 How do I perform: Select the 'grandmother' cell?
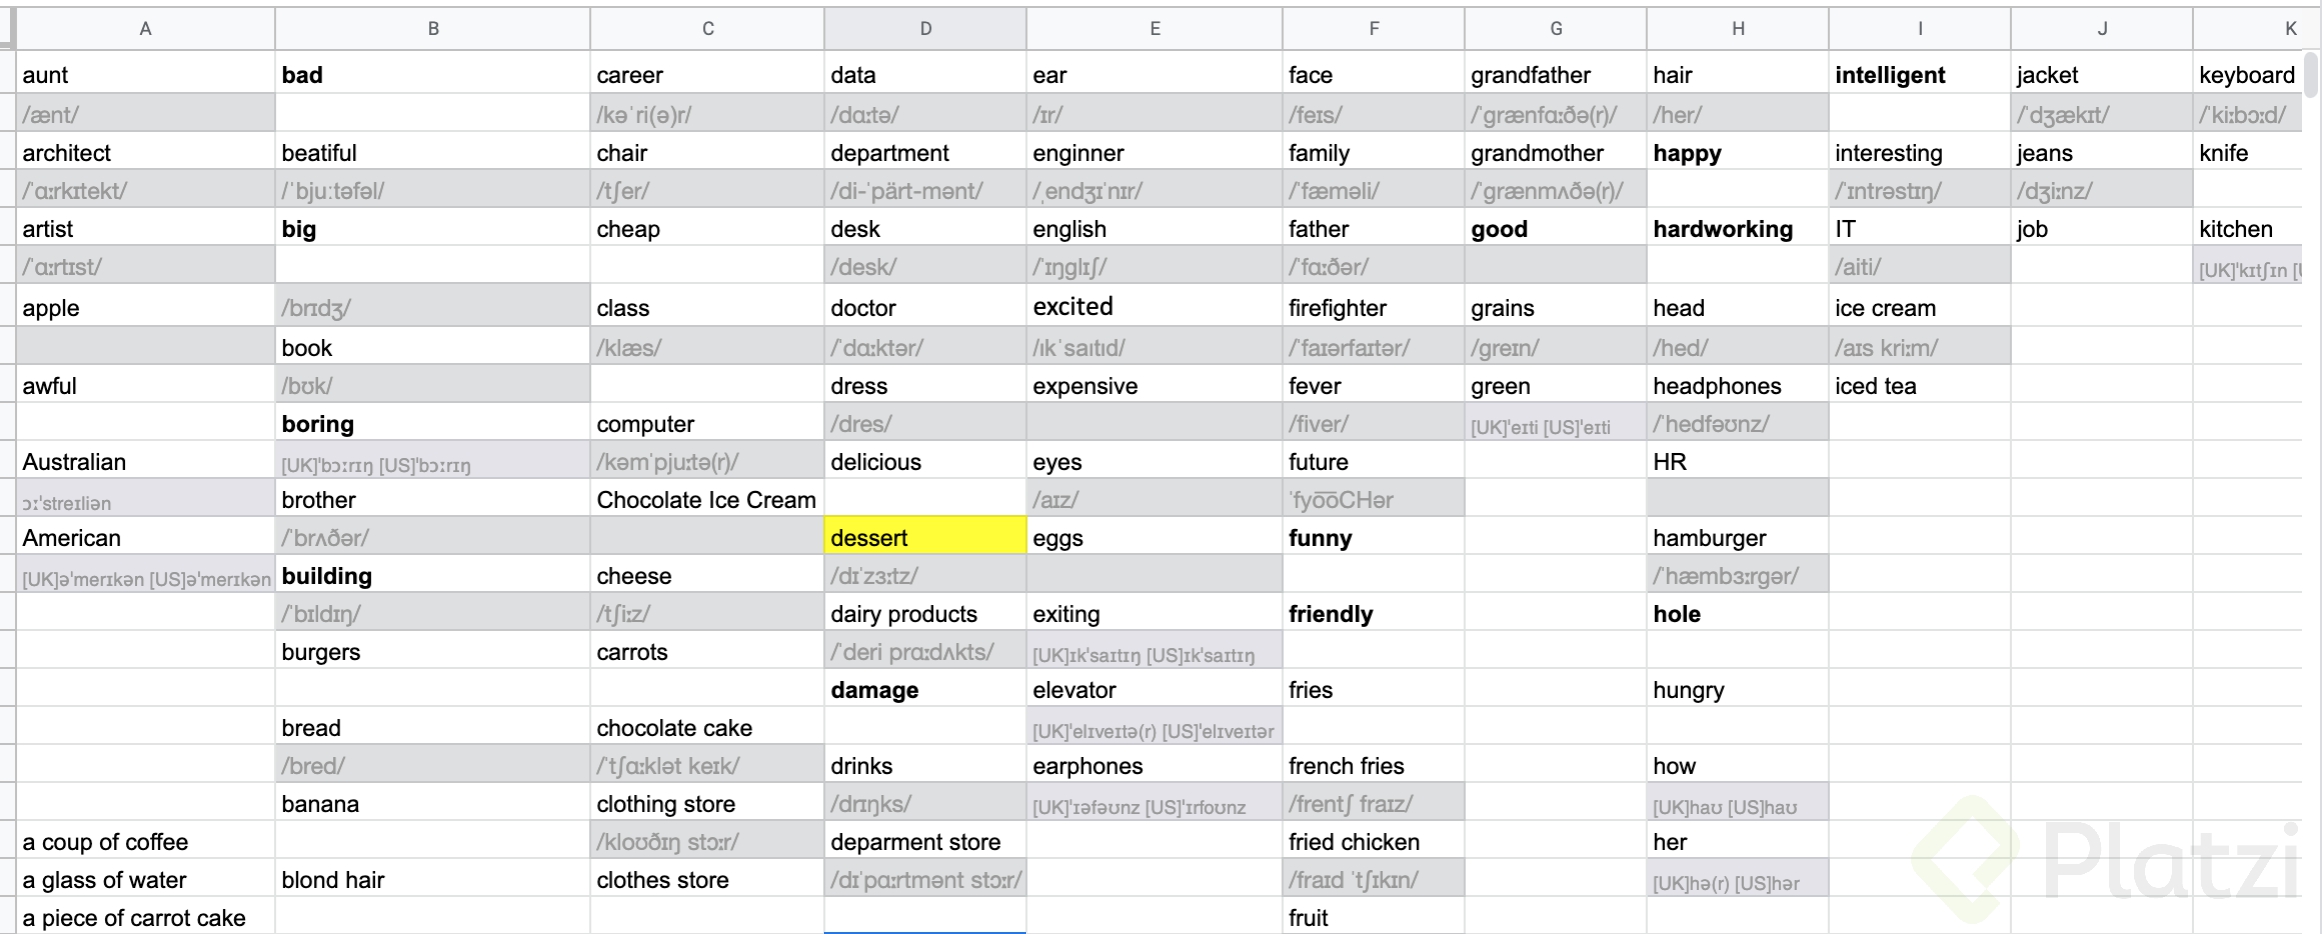tap(1555, 153)
